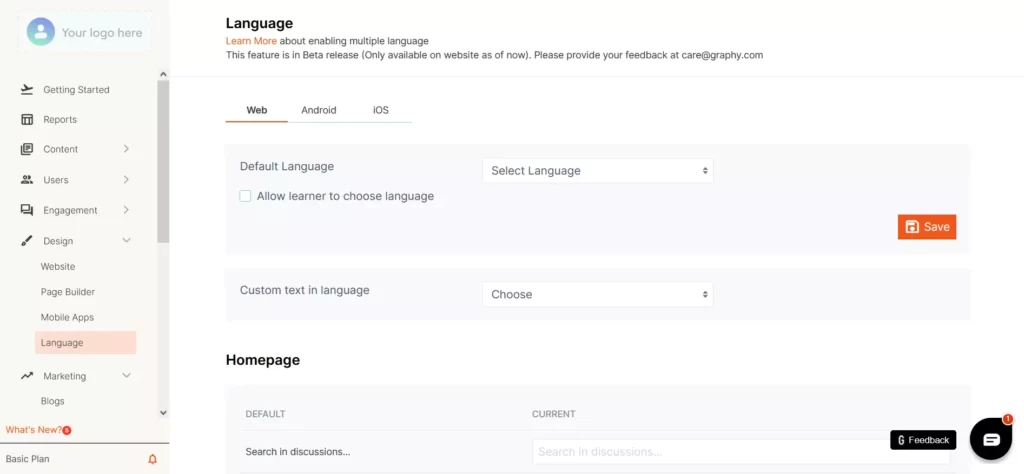The width and height of the screenshot is (1024, 474).
Task: Click the Marketing trend icon
Action: point(27,376)
